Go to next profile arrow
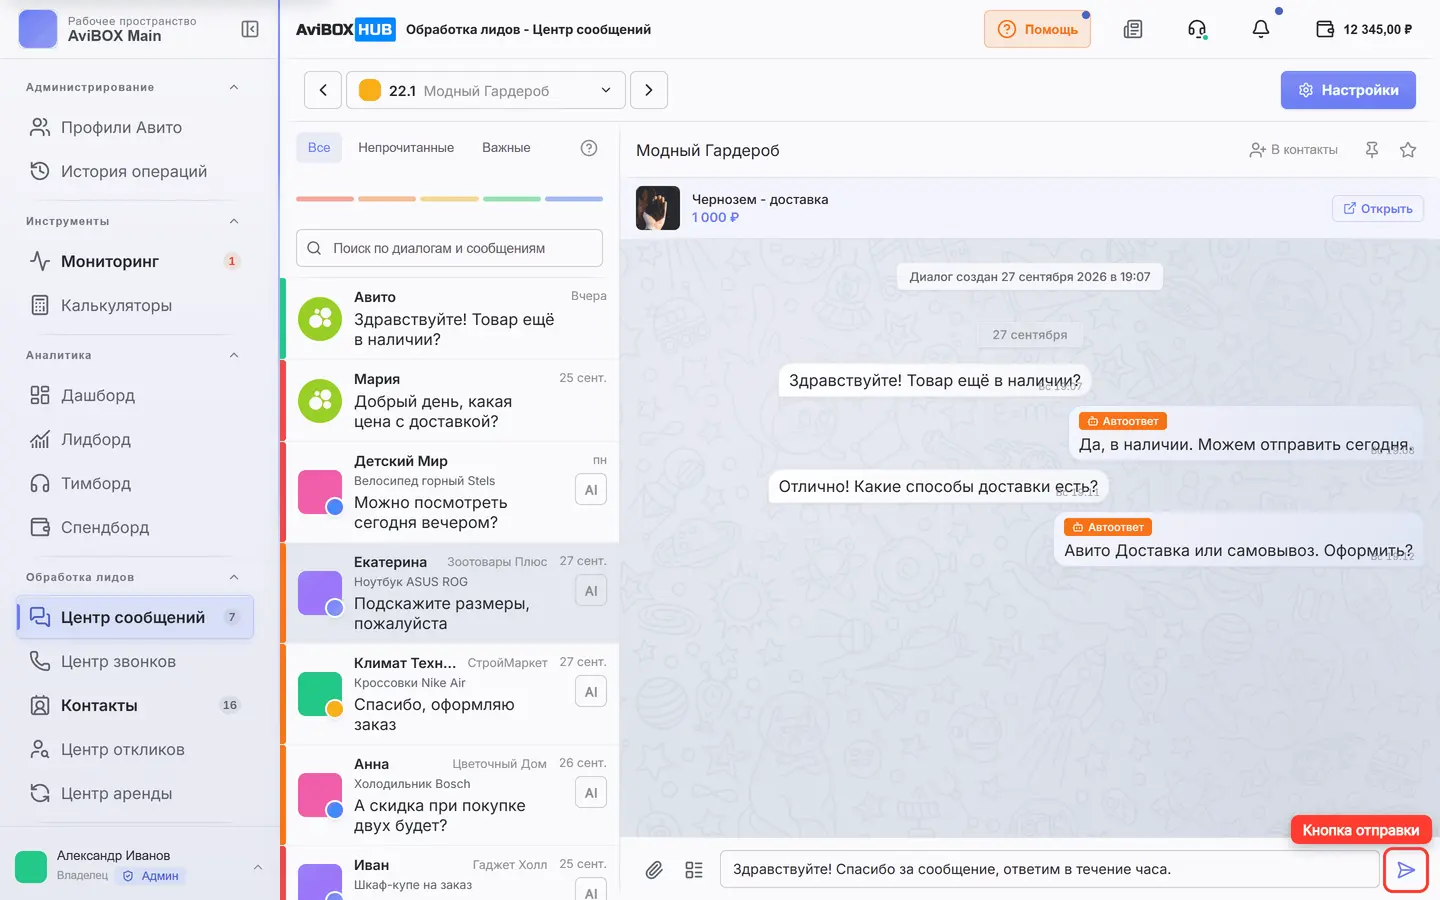Screen dimensions: 1440x900 pos(649,90)
